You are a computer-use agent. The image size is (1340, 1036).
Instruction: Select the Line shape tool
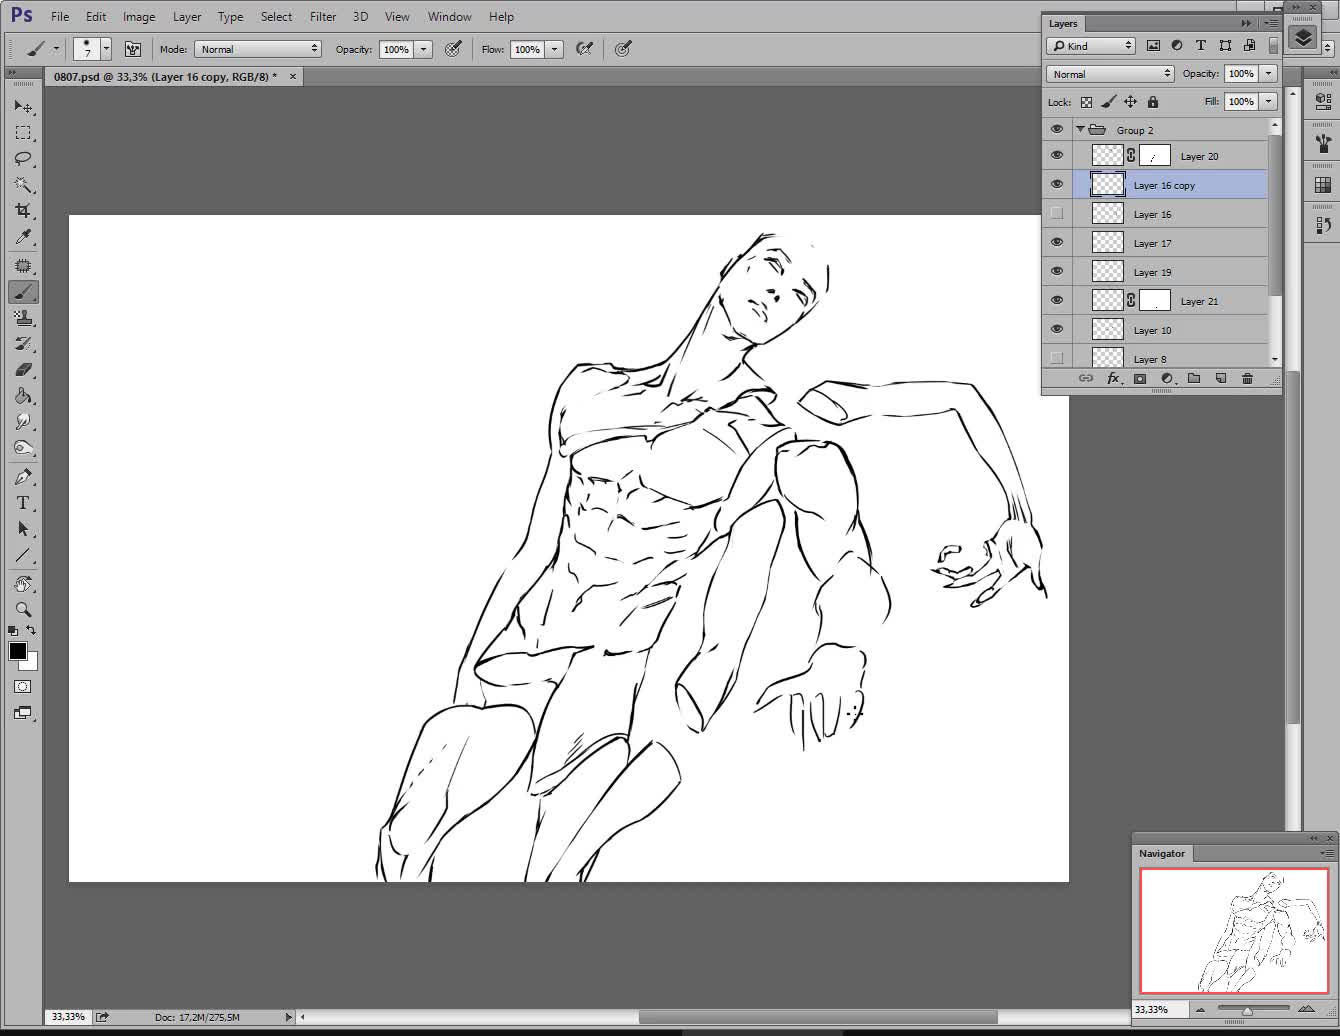(23, 555)
